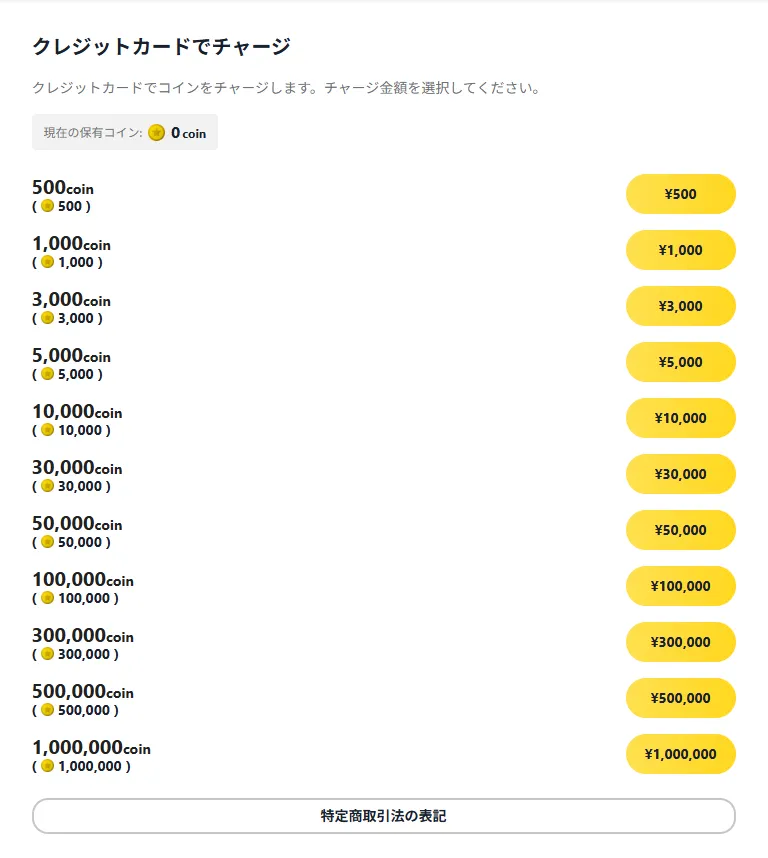The width and height of the screenshot is (768, 858).
Task: Click the coin icon under 10,000coin
Action: click(x=48, y=430)
